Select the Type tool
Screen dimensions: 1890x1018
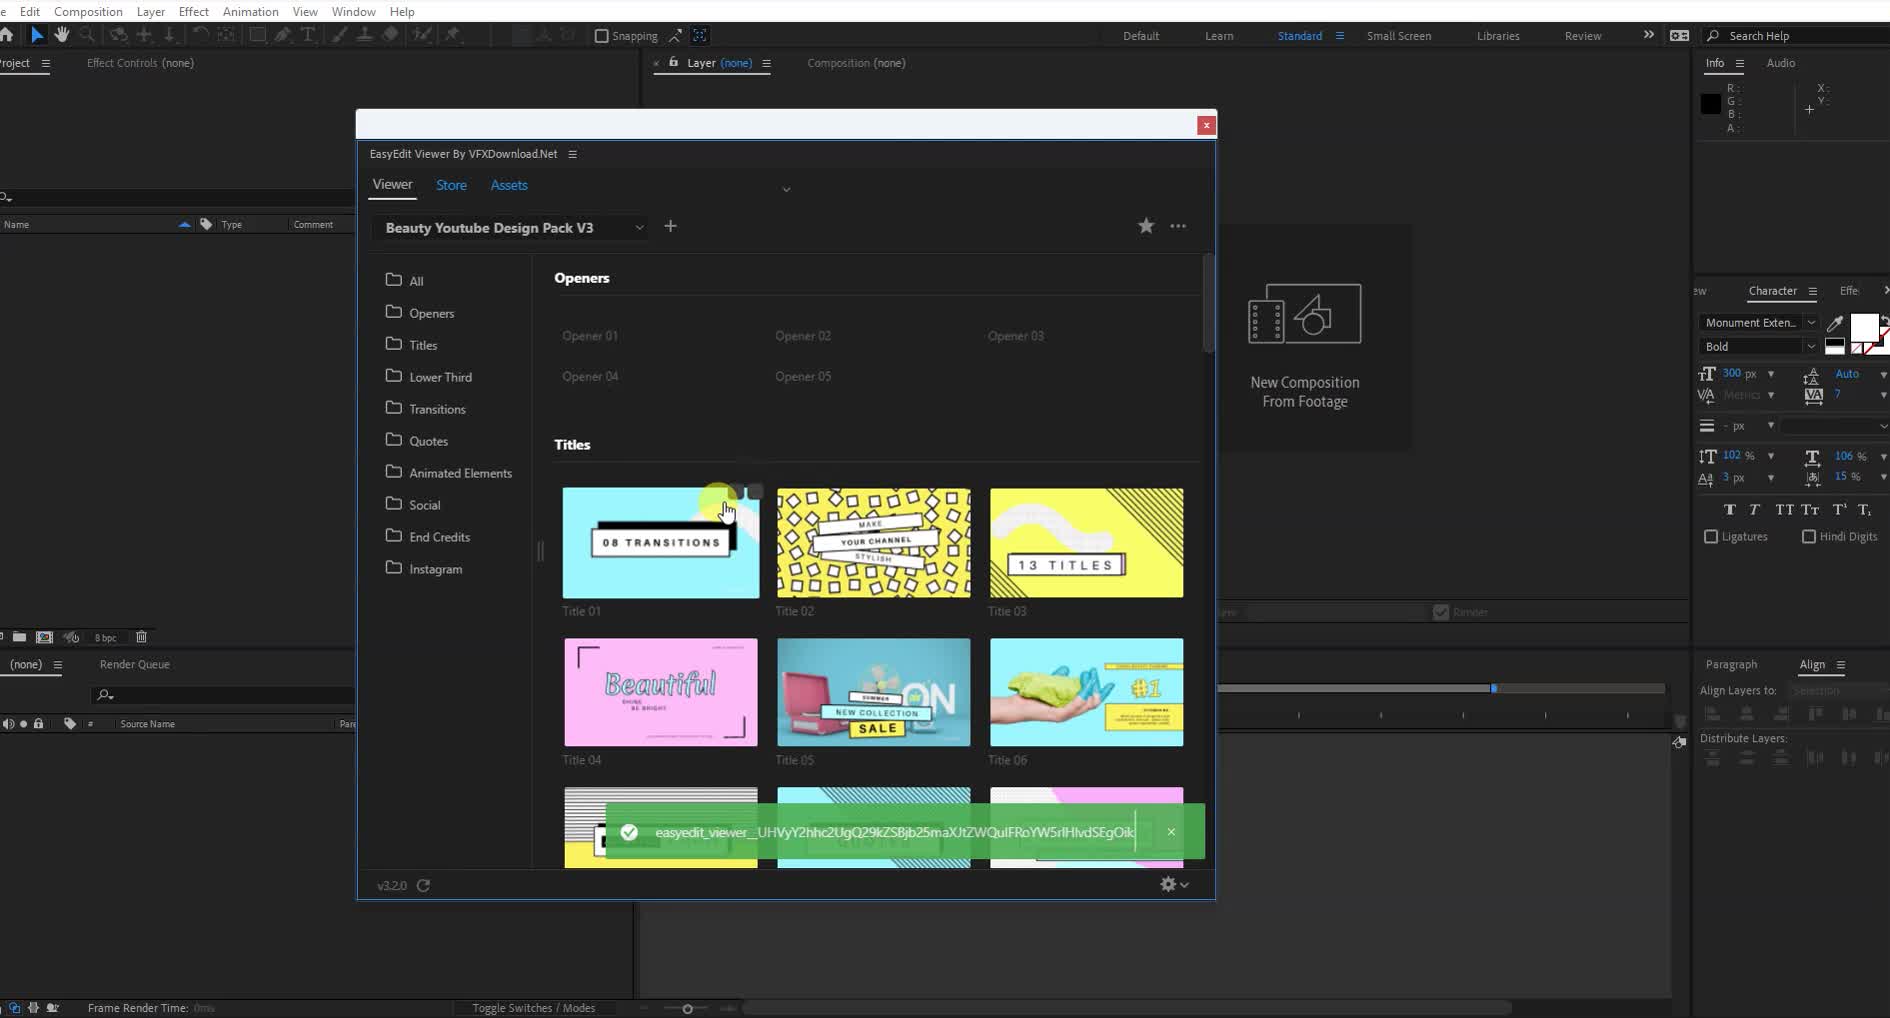[x=310, y=35]
